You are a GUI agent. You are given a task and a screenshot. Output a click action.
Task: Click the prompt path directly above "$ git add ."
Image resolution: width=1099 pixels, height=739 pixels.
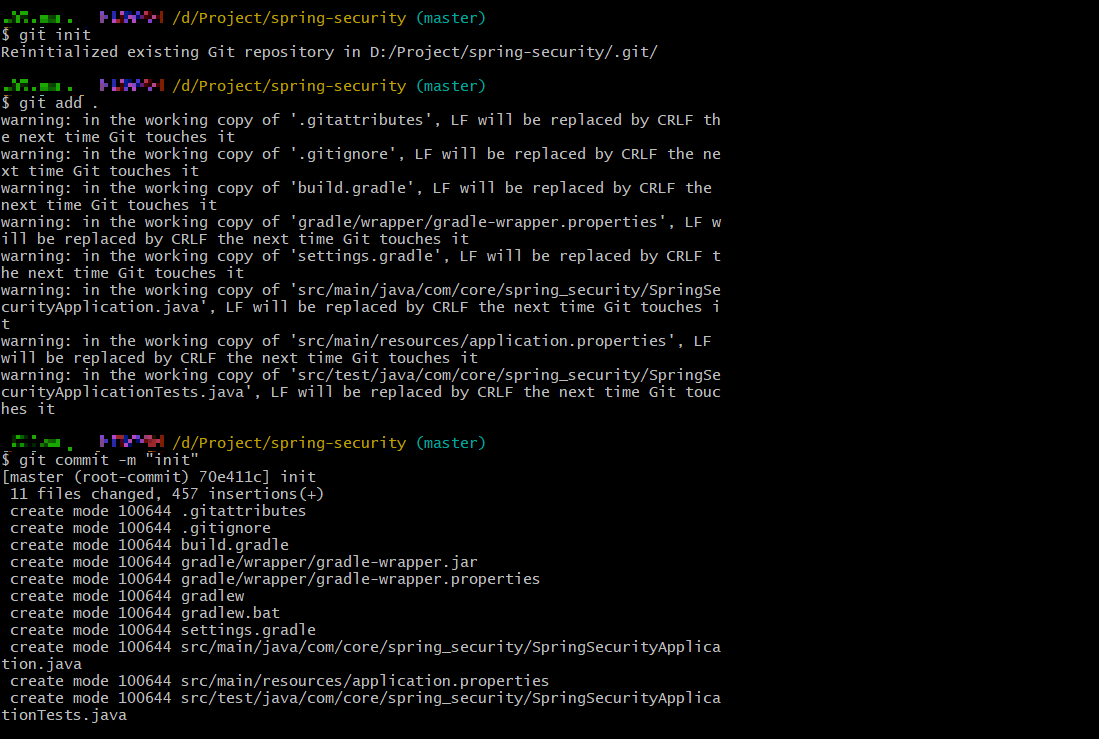click(x=289, y=86)
